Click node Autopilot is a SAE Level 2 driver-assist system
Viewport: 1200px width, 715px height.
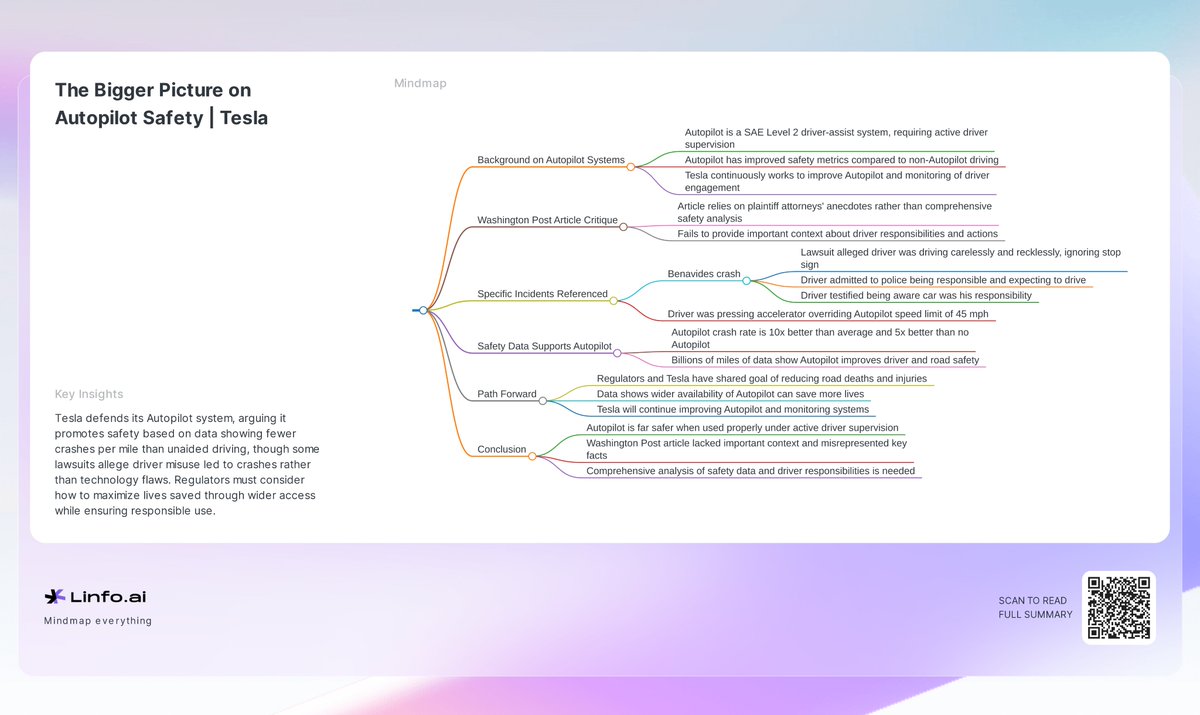[836, 138]
